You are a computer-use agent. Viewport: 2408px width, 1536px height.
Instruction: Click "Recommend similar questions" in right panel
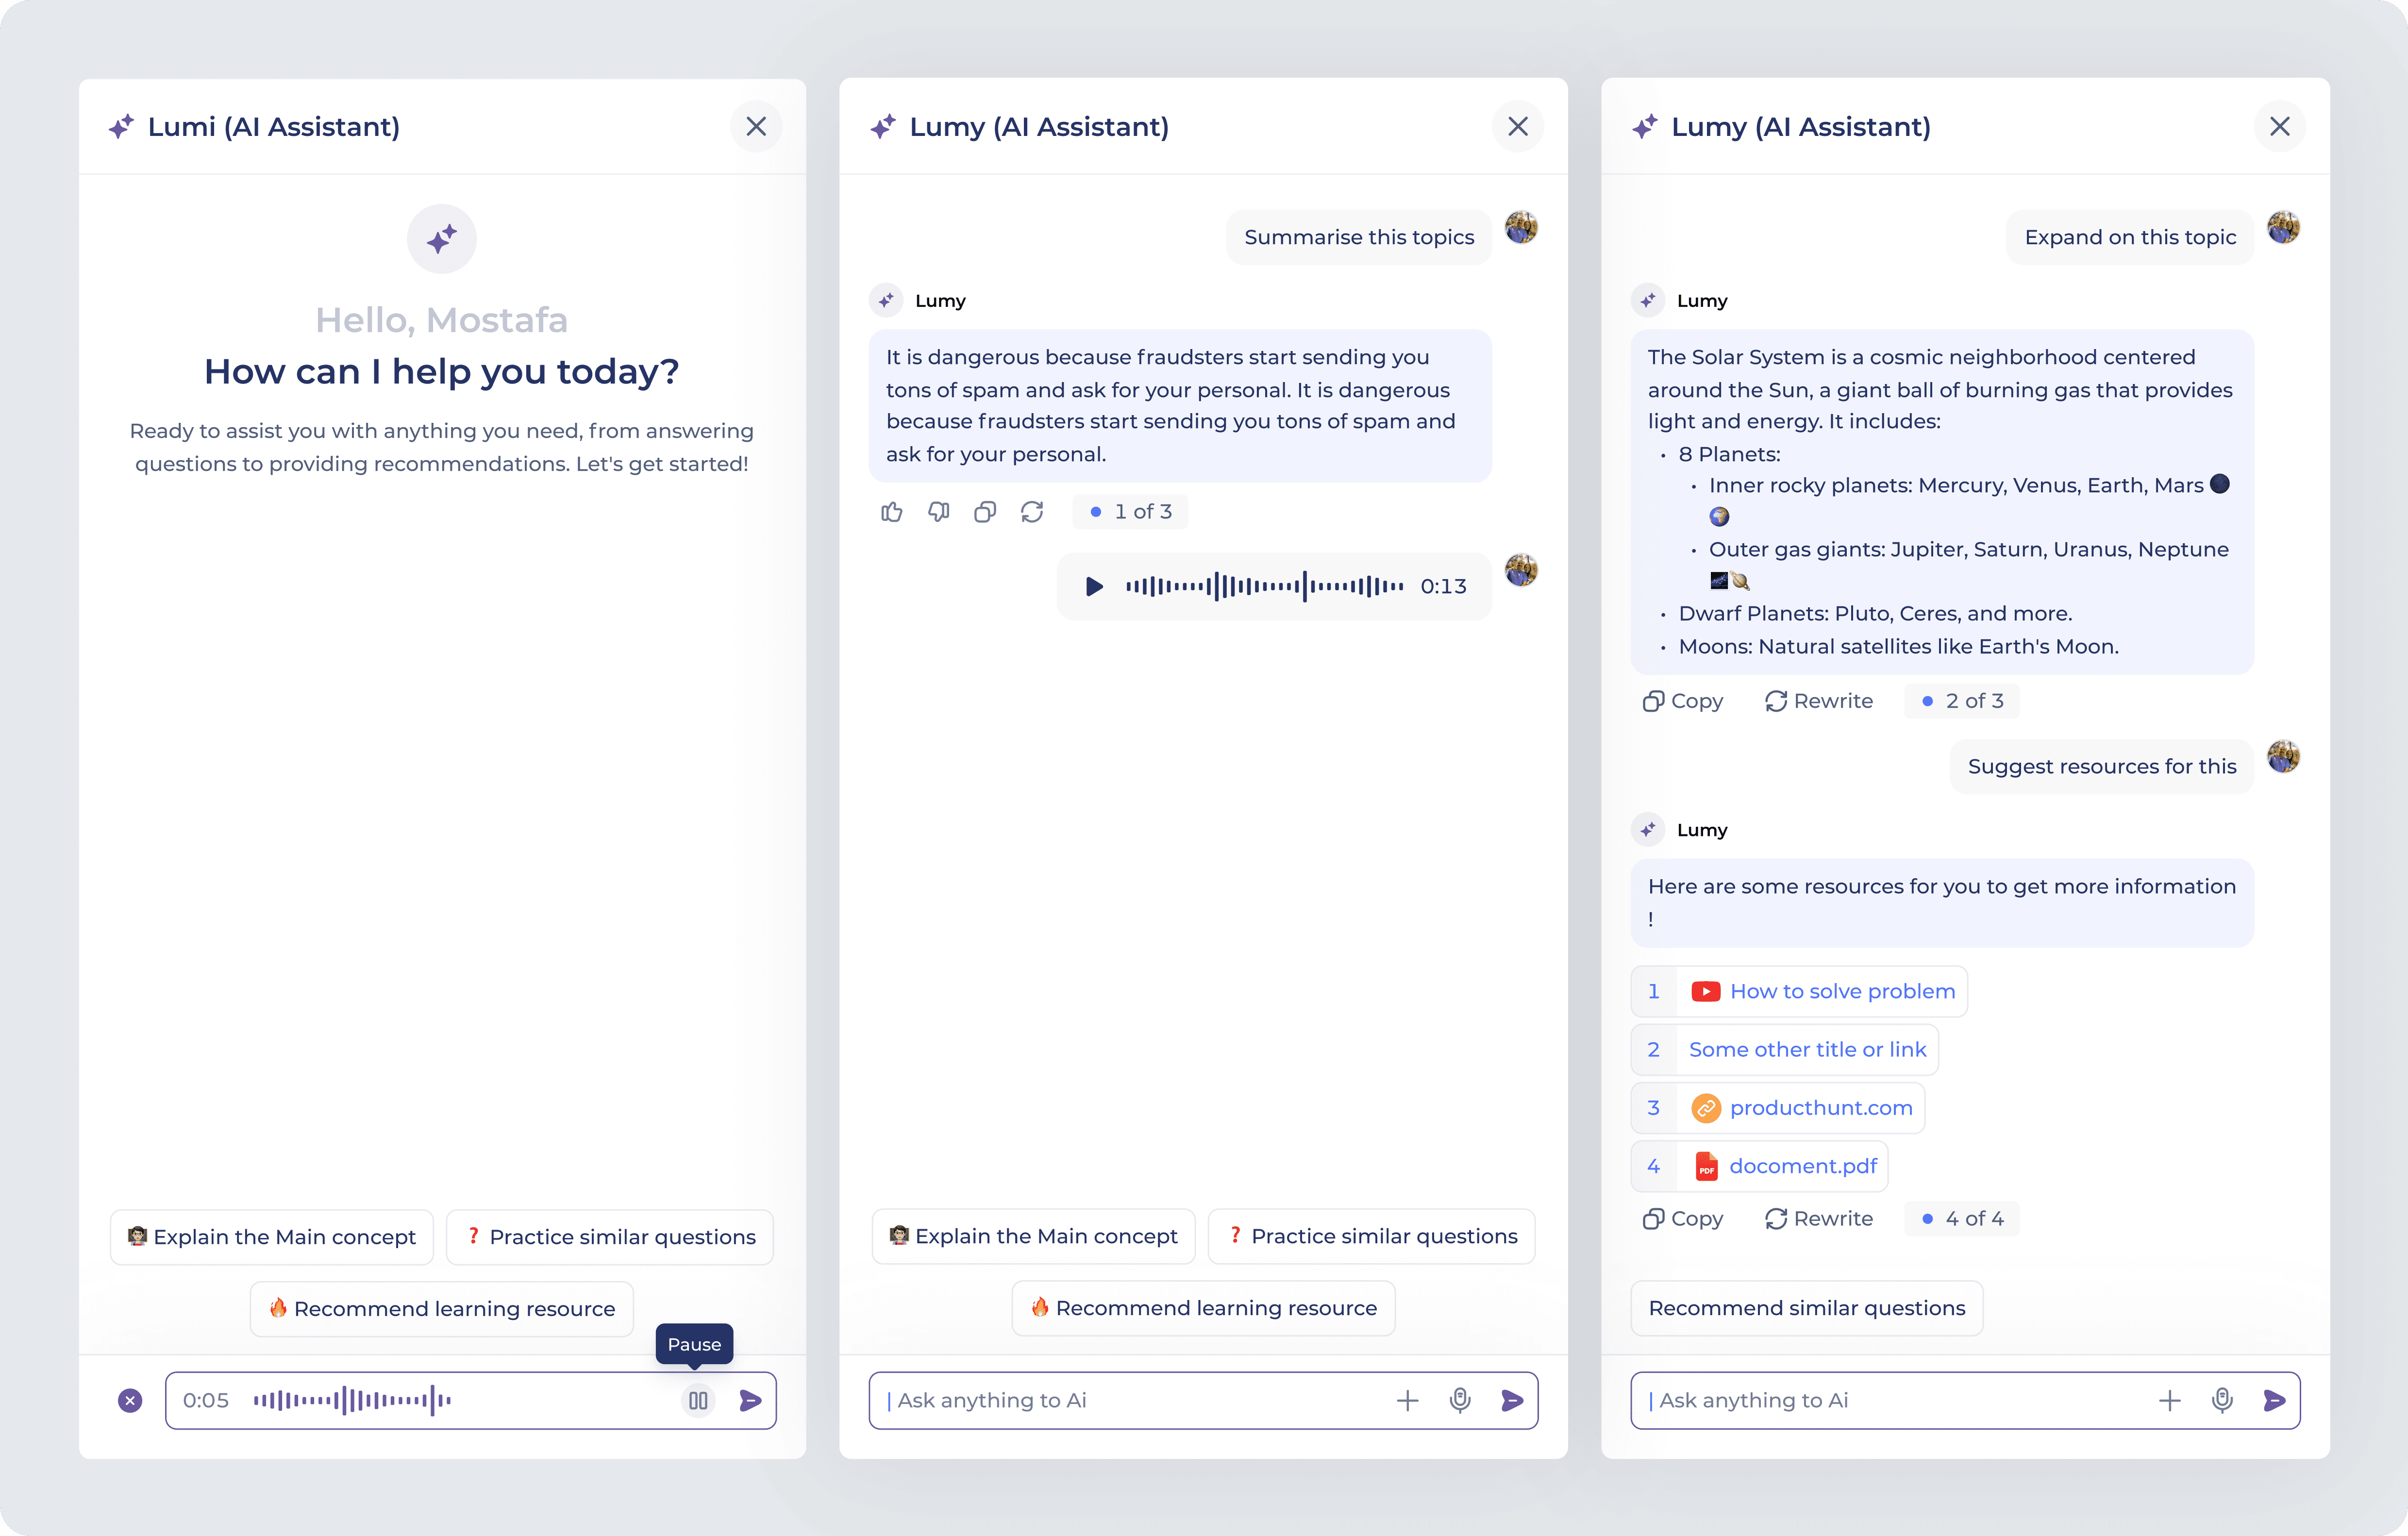point(1806,1308)
